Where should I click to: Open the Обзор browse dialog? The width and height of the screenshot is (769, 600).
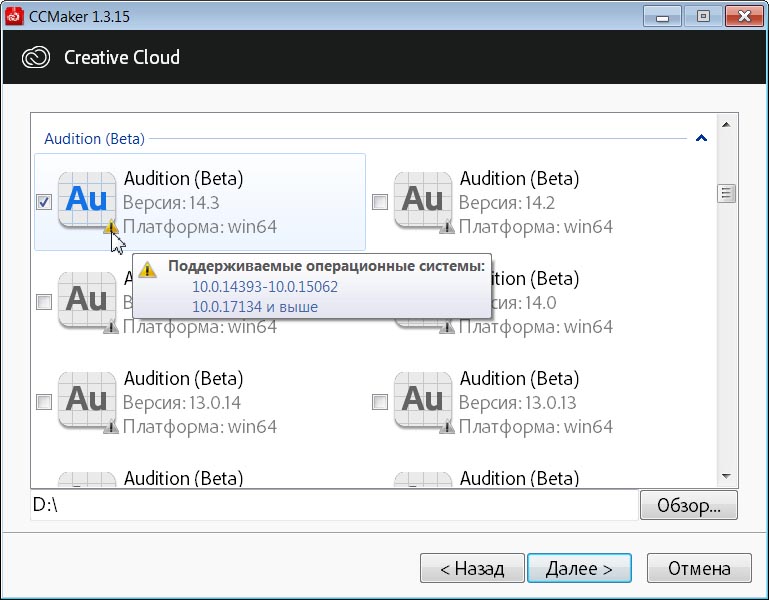click(x=689, y=505)
